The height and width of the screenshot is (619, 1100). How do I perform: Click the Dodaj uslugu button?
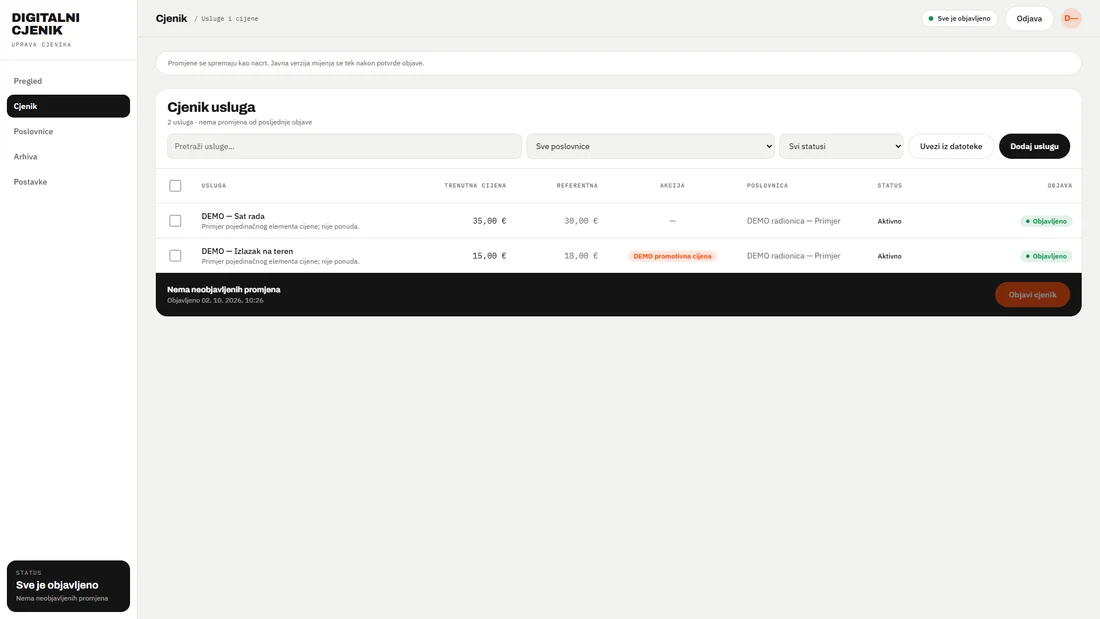tap(1034, 146)
